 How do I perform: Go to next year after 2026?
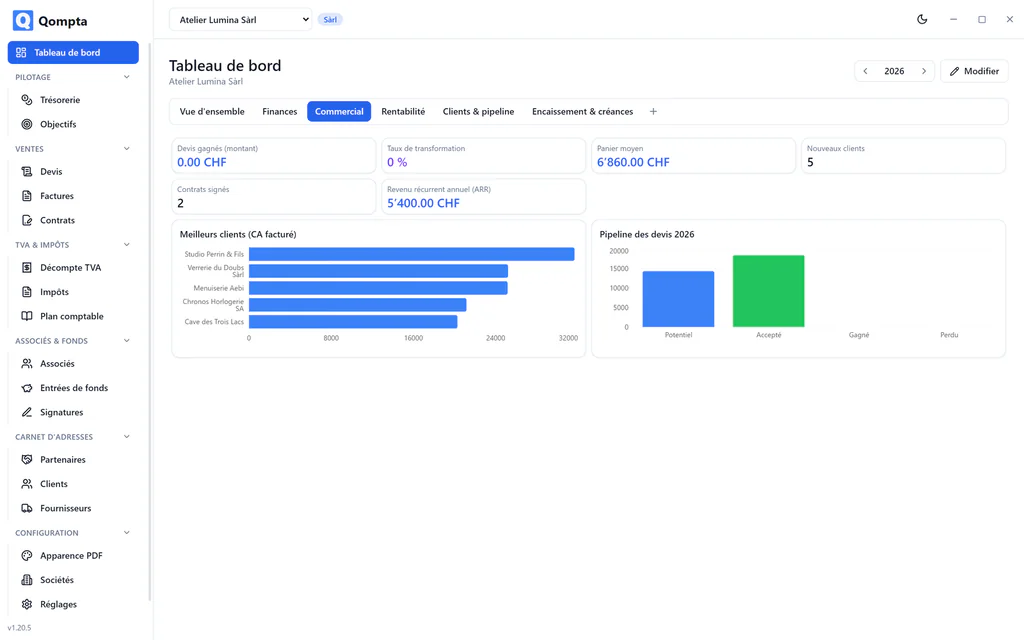tap(924, 71)
